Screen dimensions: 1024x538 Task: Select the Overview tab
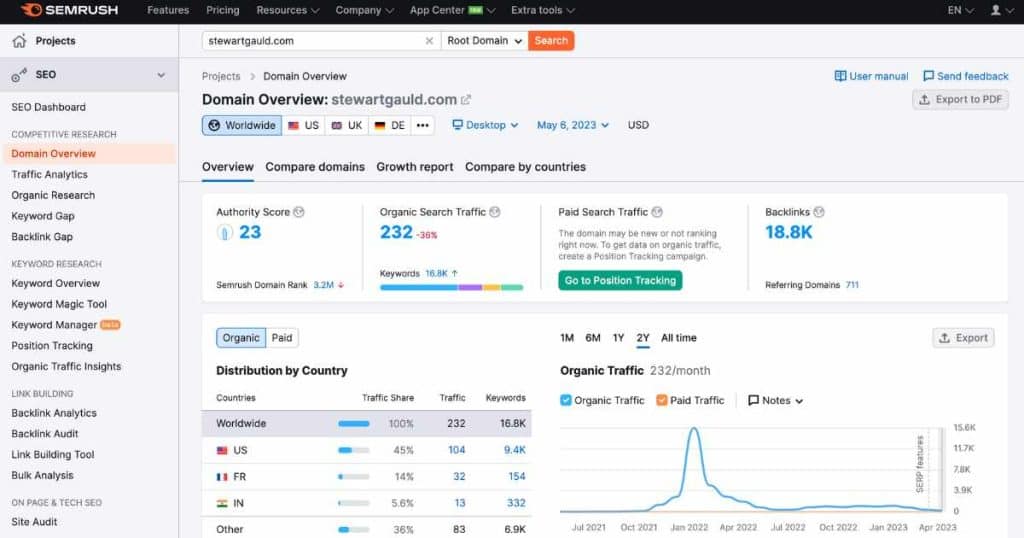pyautogui.click(x=227, y=167)
